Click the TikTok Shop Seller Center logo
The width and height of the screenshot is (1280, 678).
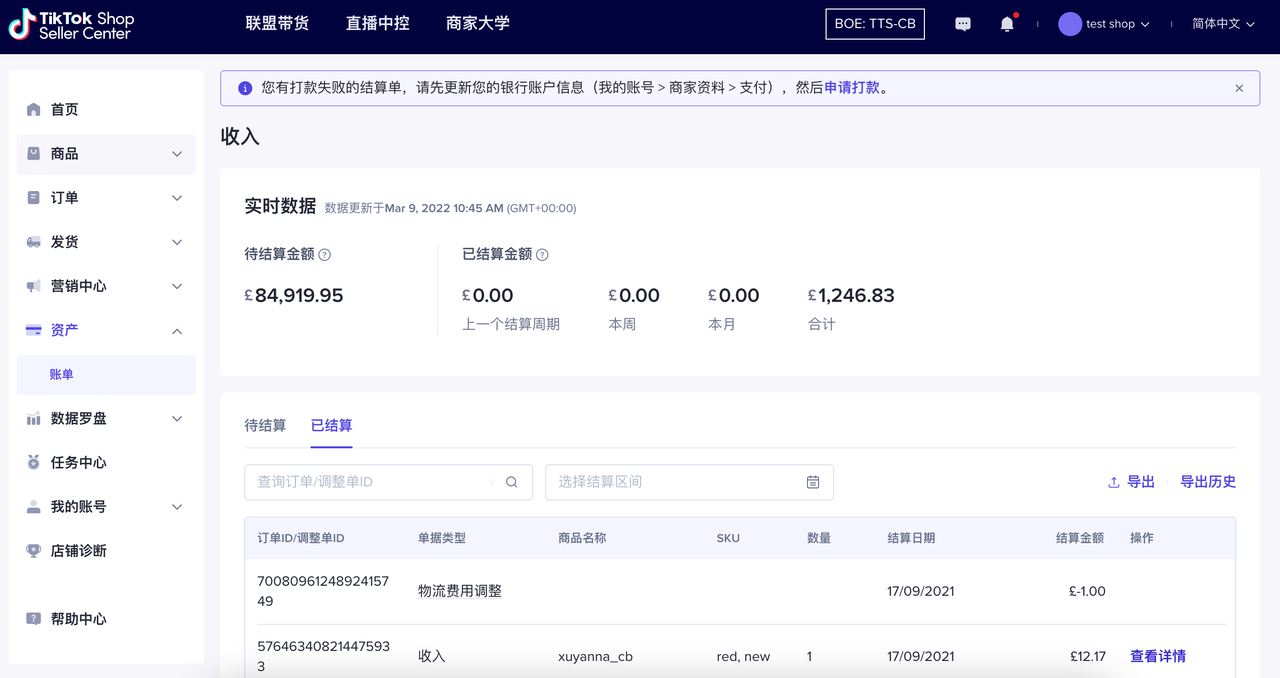(x=71, y=25)
